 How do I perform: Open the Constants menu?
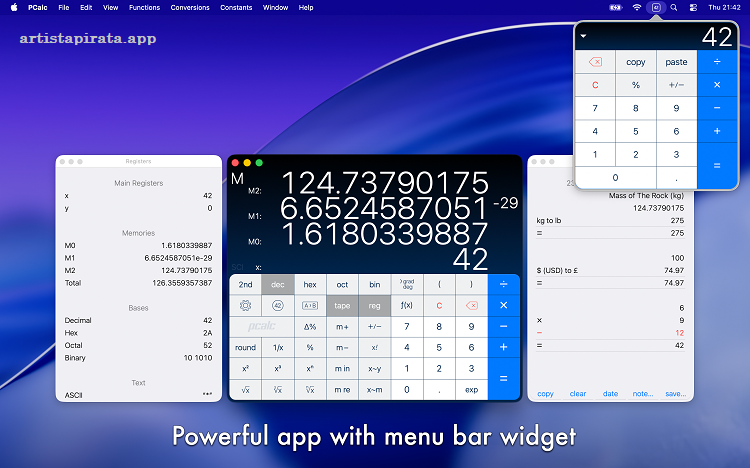[x=236, y=7]
